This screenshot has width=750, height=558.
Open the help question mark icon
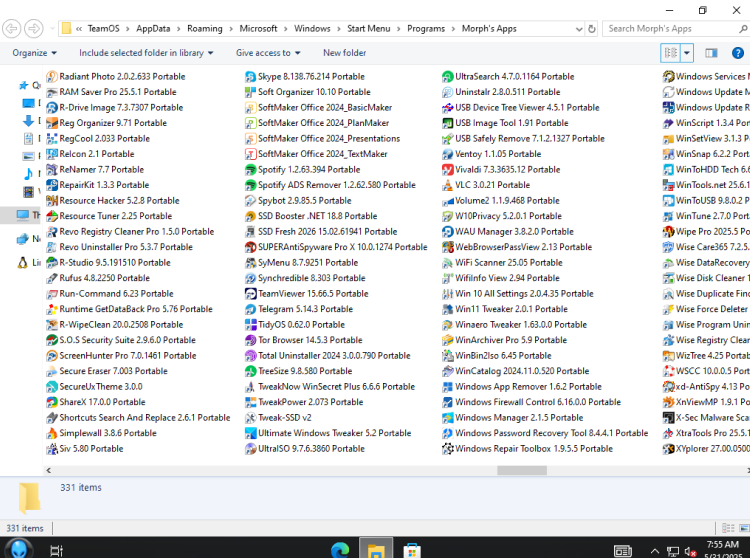pyautogui.click(x=738, y=53)
